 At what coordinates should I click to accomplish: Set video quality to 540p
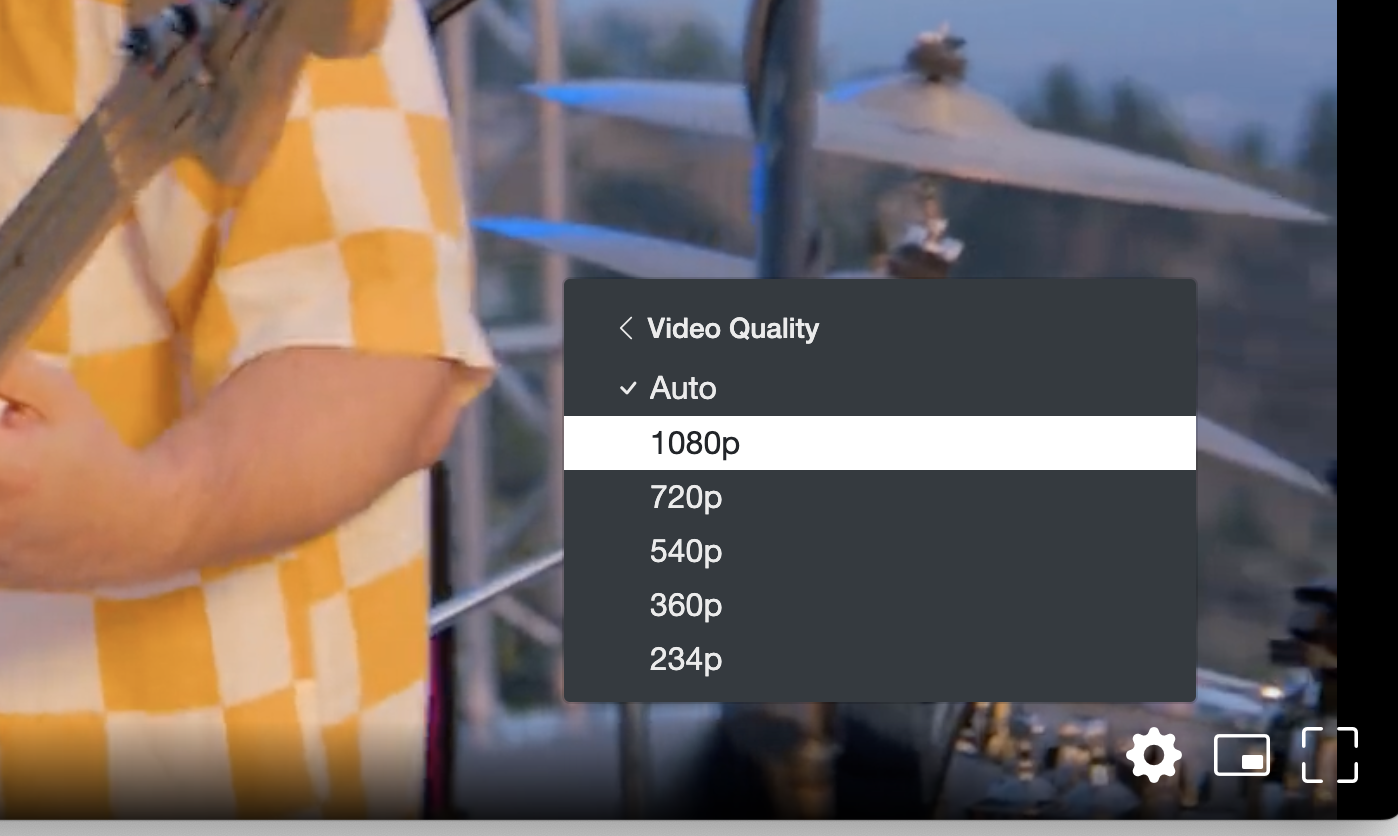880,551
